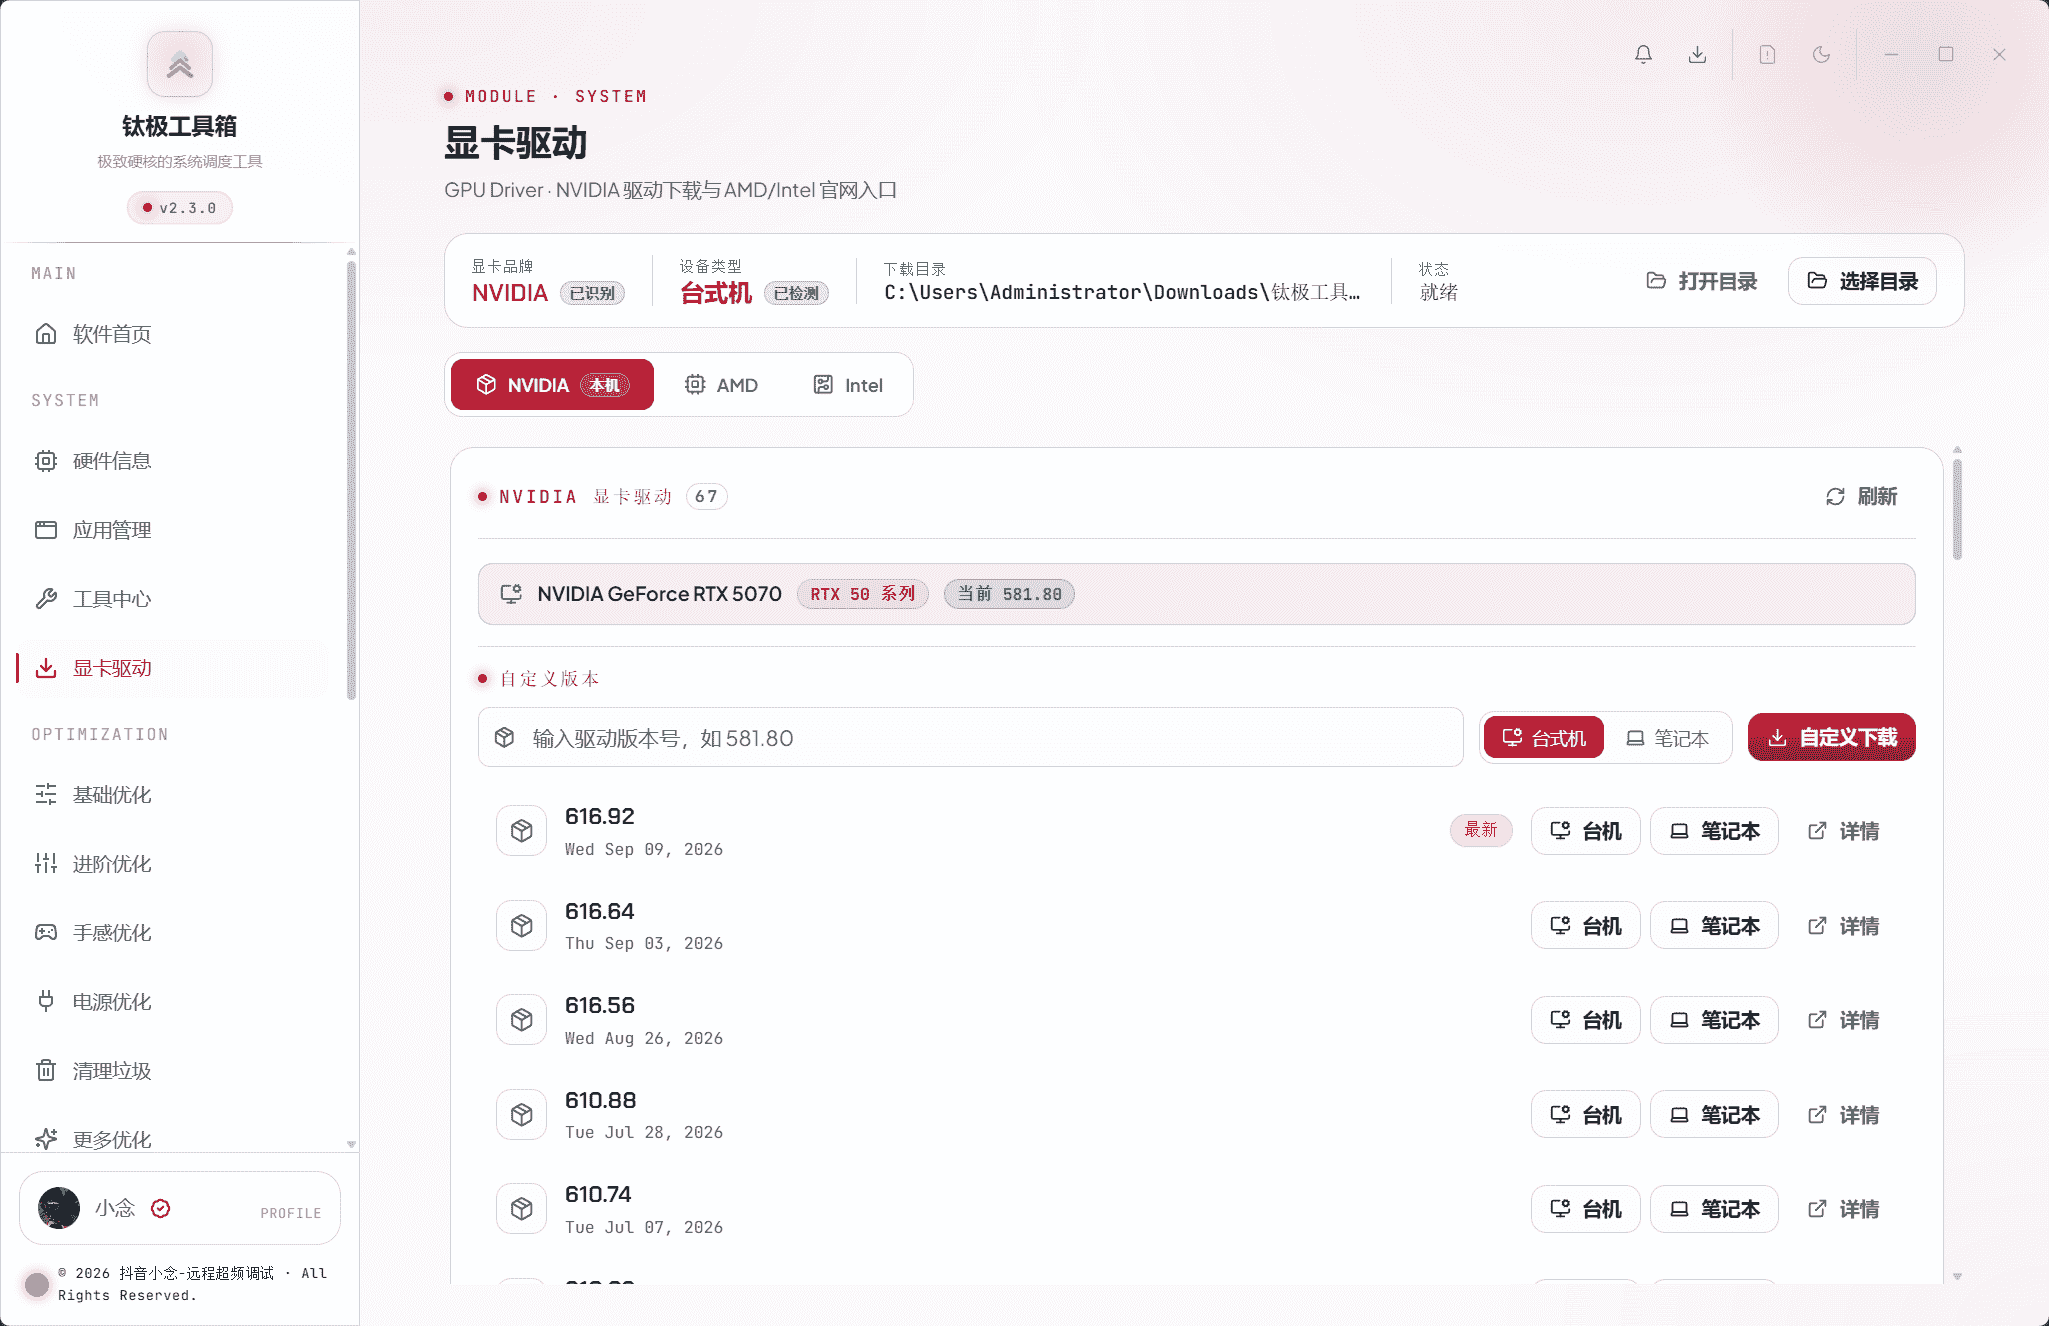
Task: Select 台式机 device type toggle
Action: 1543,737
